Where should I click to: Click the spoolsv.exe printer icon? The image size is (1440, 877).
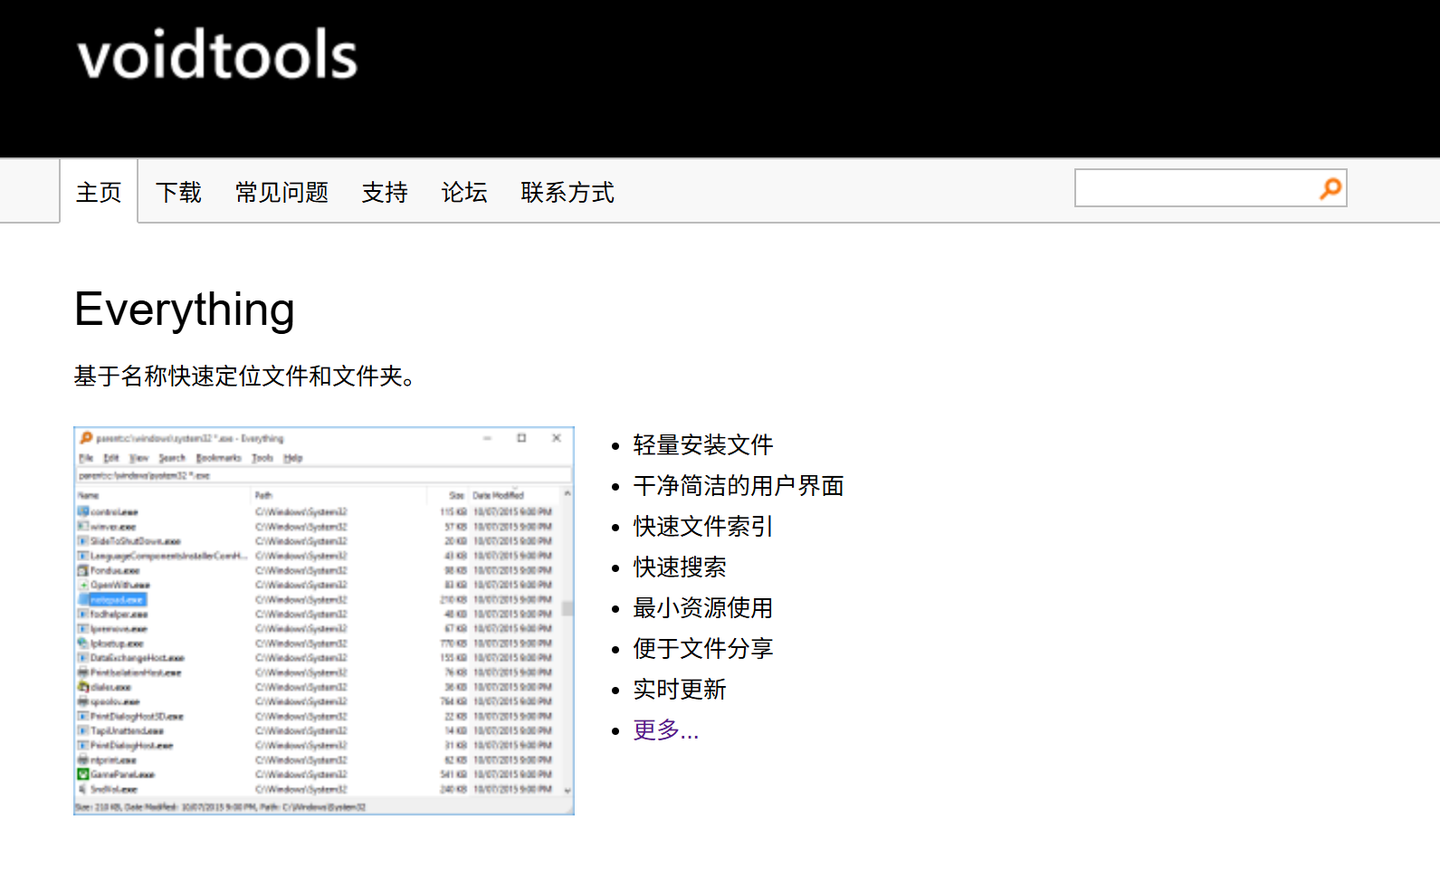point(82,701)
